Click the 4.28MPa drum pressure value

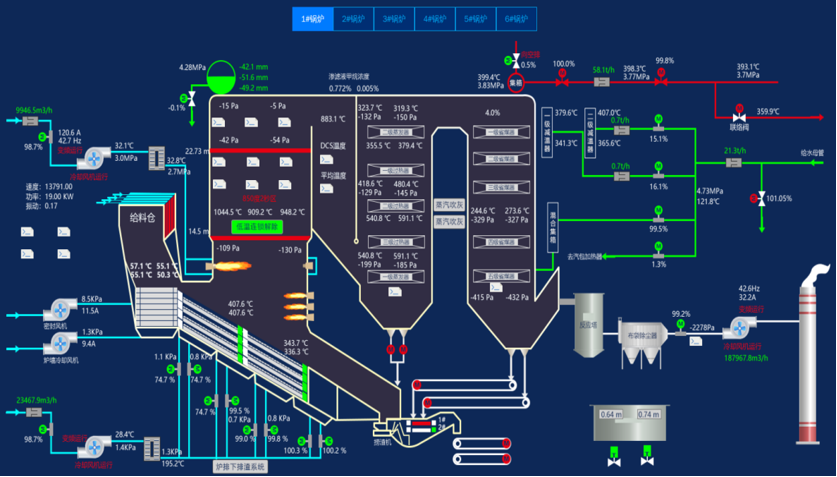(192, 68)
